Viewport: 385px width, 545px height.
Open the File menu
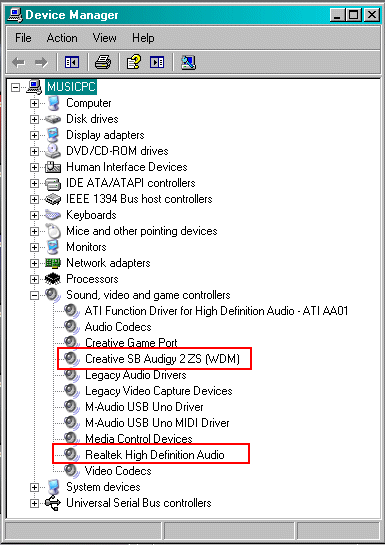point(23,38)
